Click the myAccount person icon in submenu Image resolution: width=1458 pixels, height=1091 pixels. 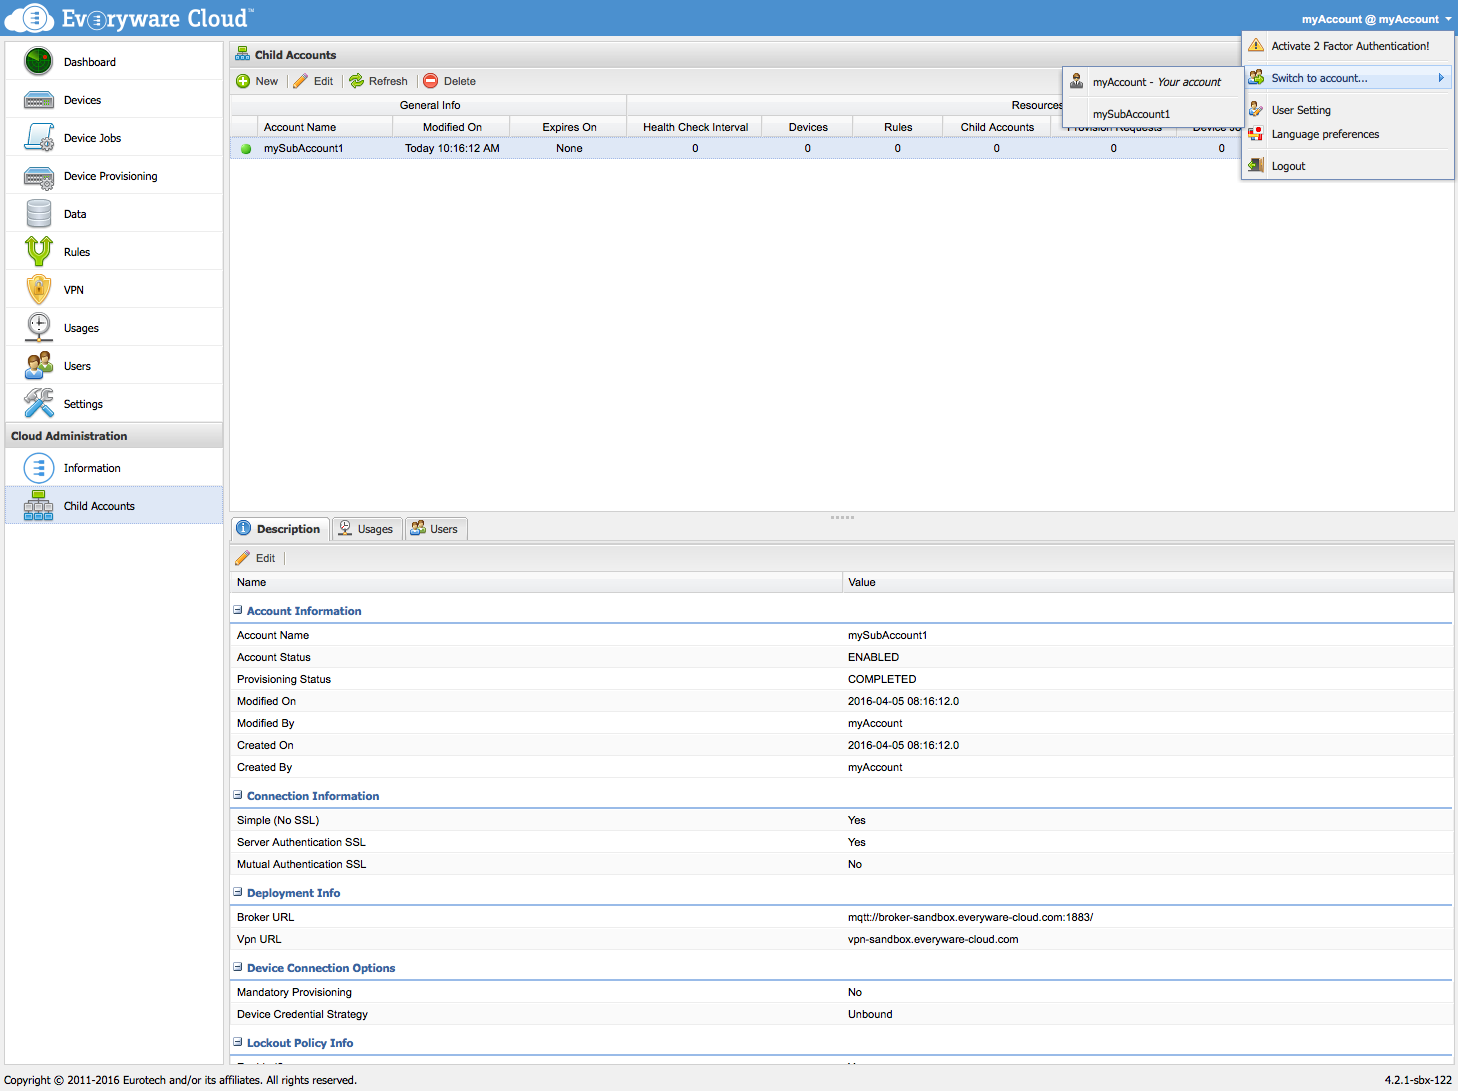1076,81
